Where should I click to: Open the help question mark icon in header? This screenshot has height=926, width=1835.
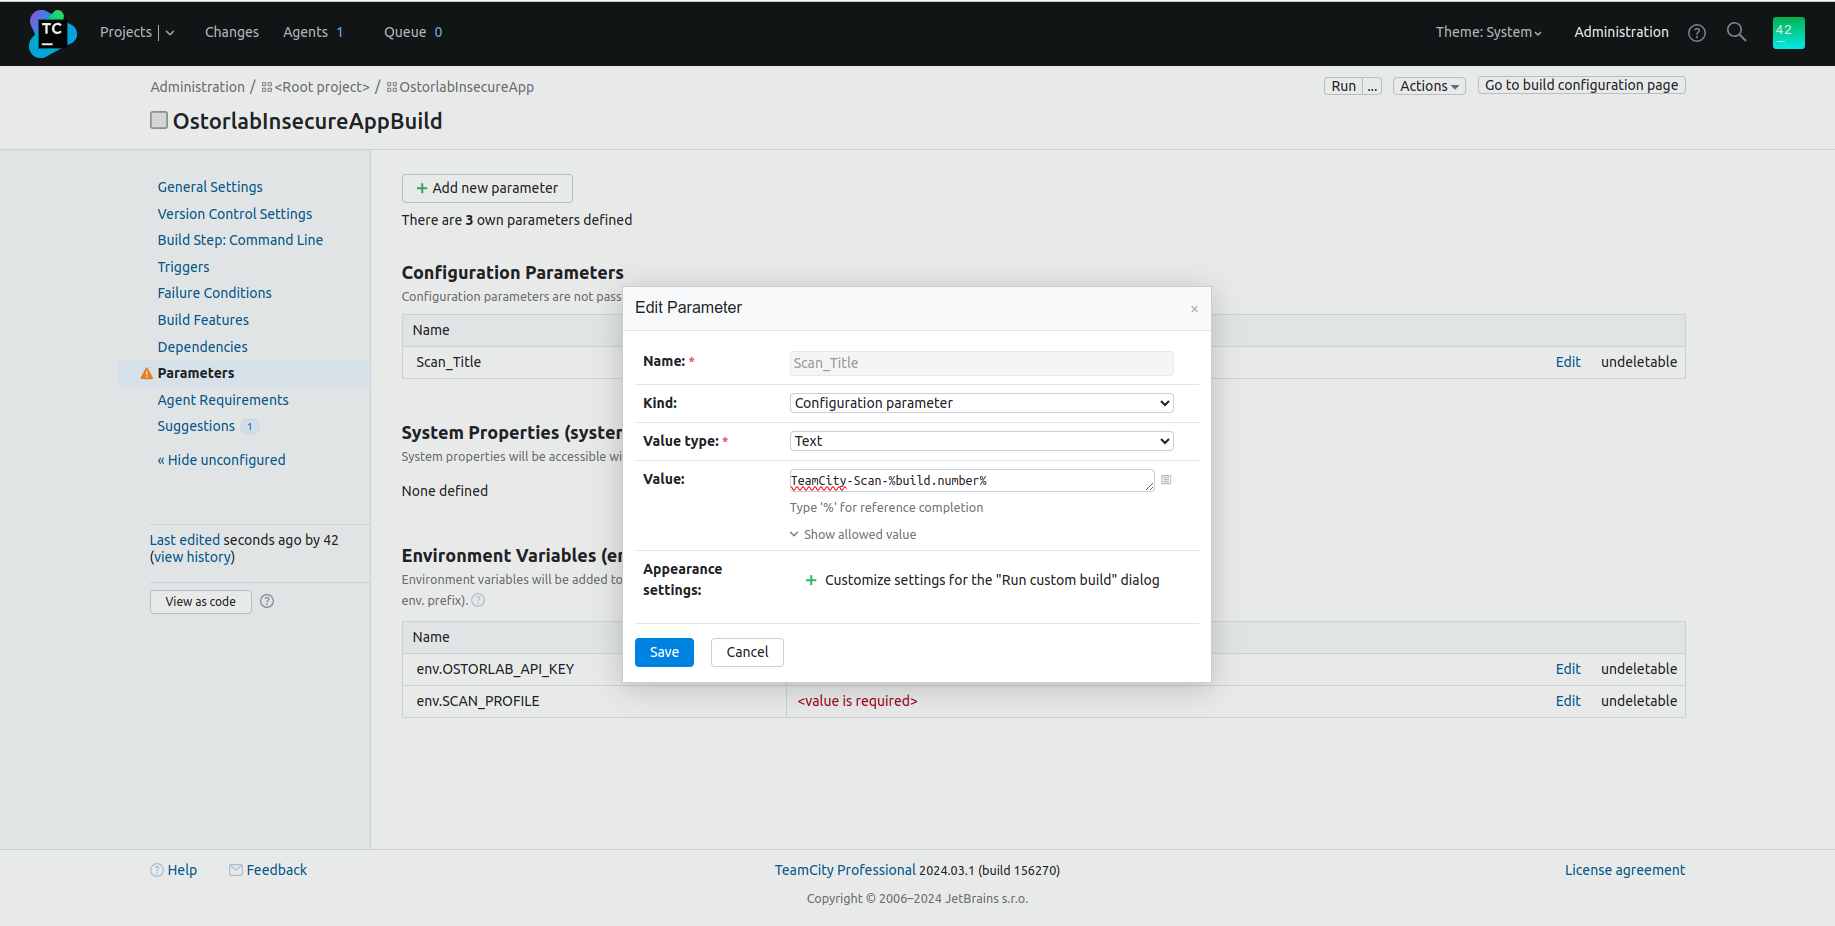[1696, 33]
